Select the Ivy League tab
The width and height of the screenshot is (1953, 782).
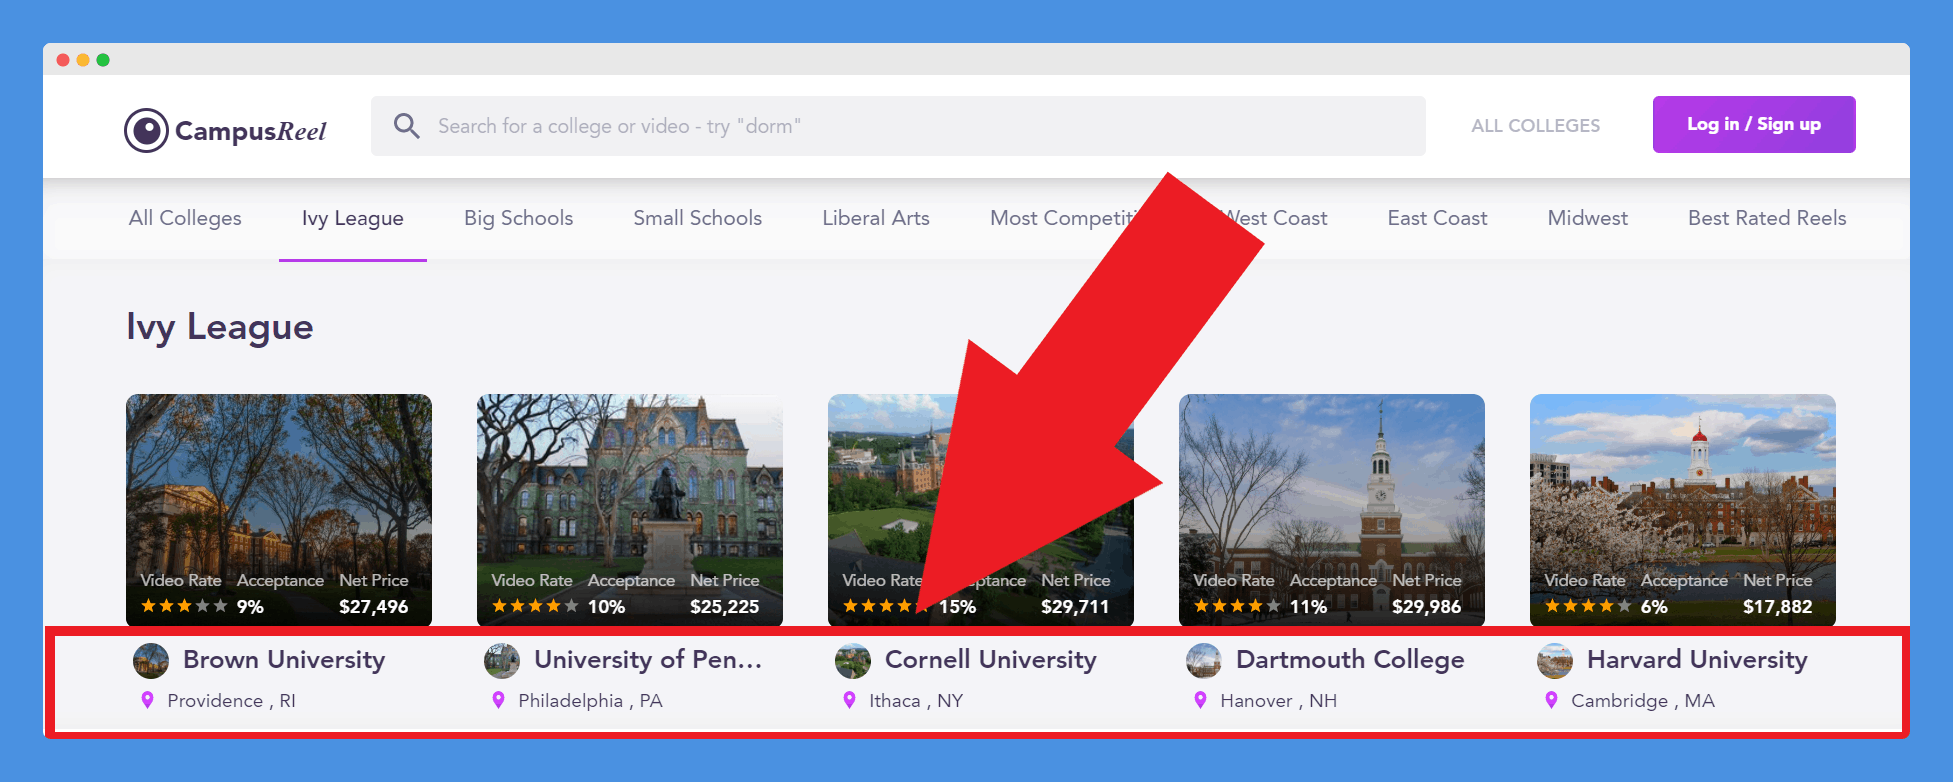click(353, 218)
